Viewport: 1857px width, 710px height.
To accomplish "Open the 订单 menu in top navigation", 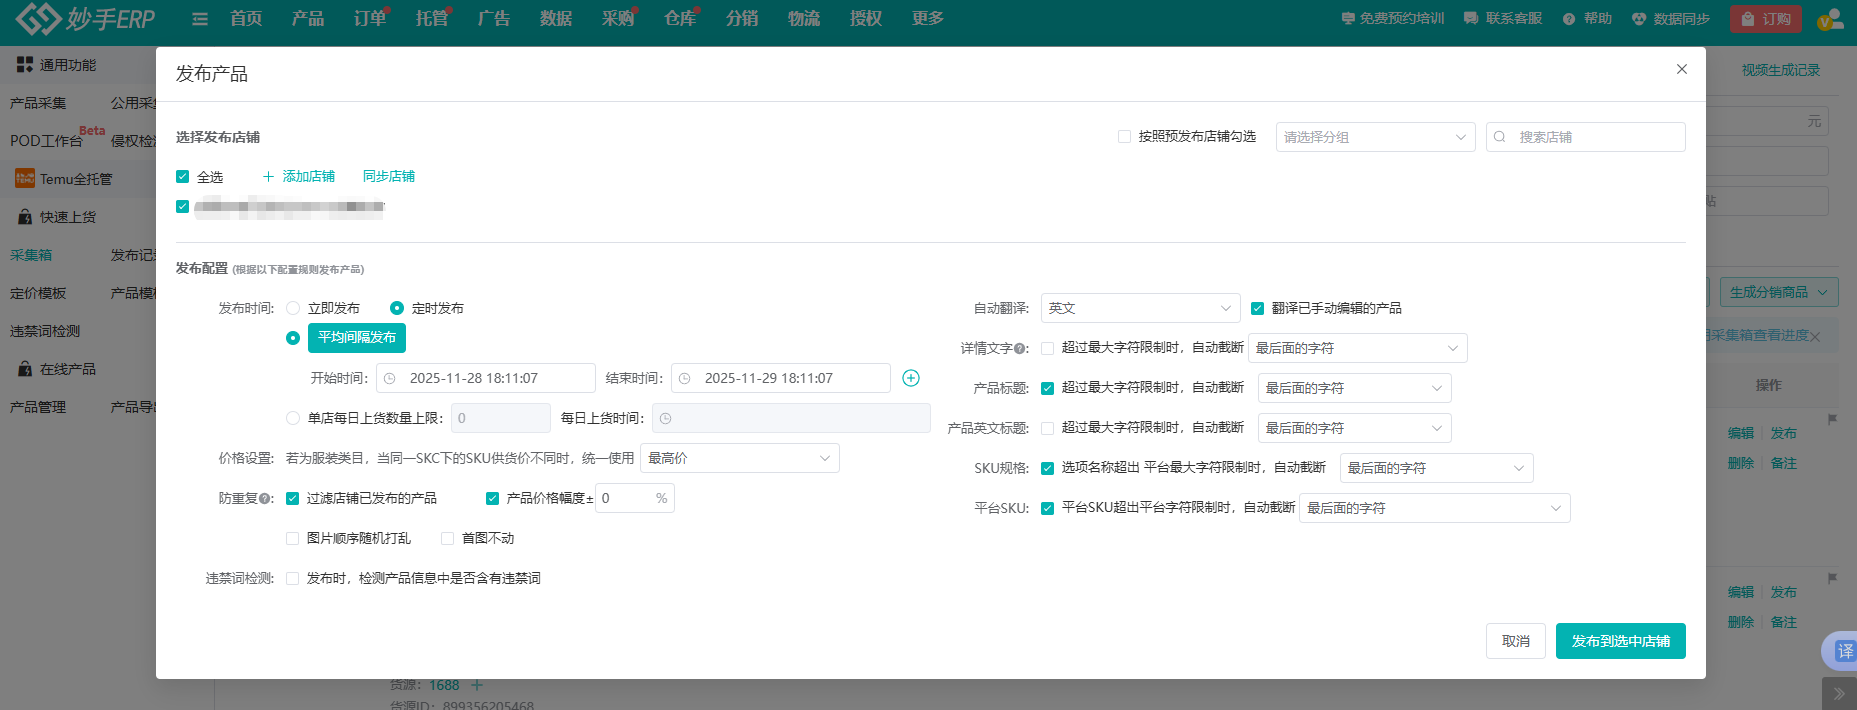I will (369, 19).
